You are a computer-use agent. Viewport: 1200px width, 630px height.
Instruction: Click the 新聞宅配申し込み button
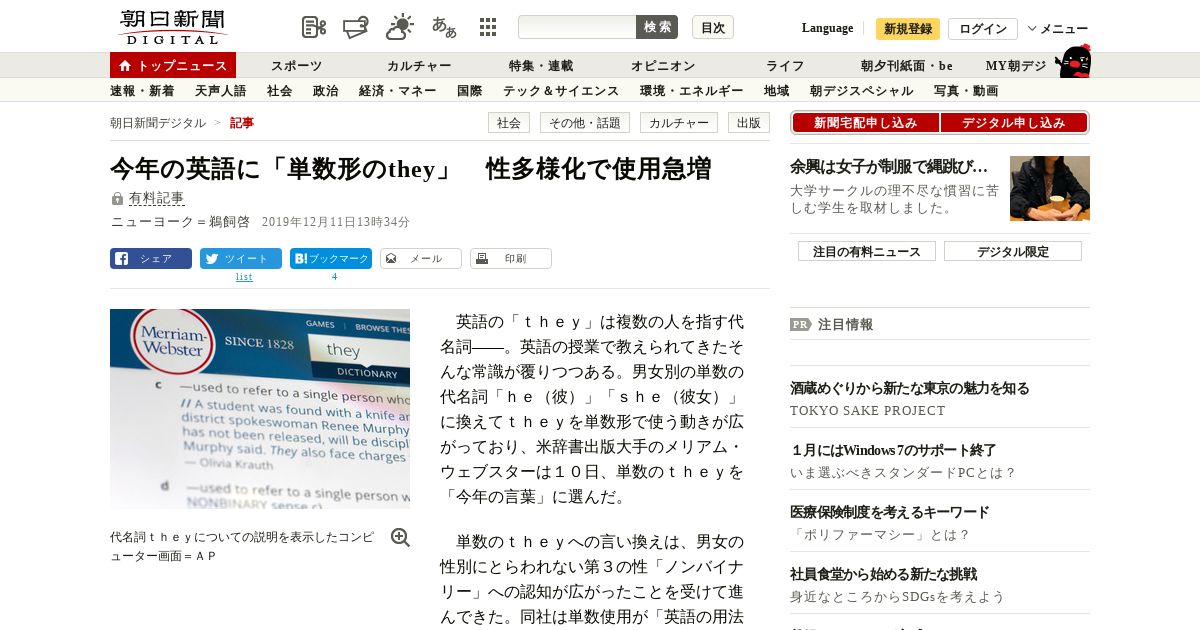pos(865,123)
